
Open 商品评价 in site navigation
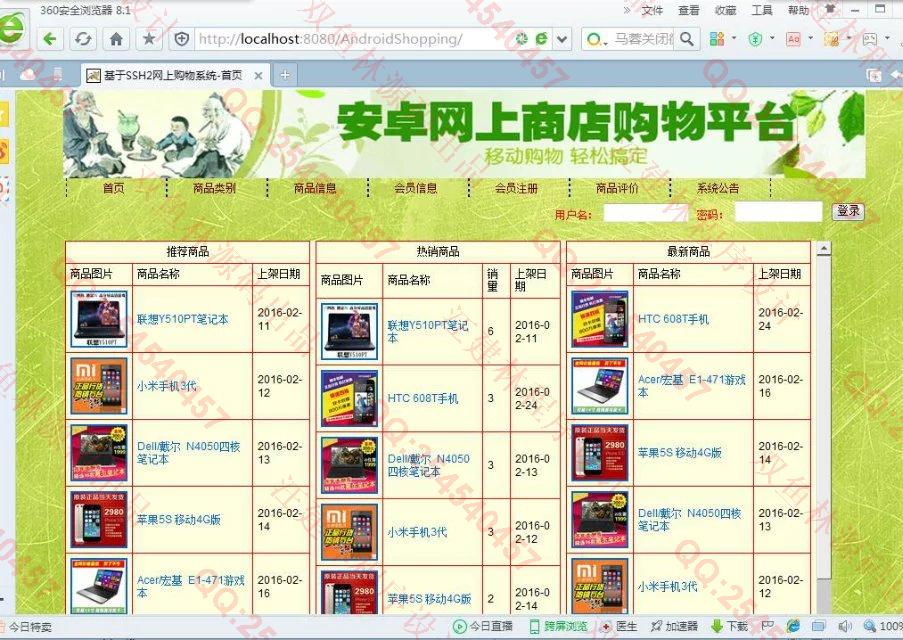tap(617, 188)
